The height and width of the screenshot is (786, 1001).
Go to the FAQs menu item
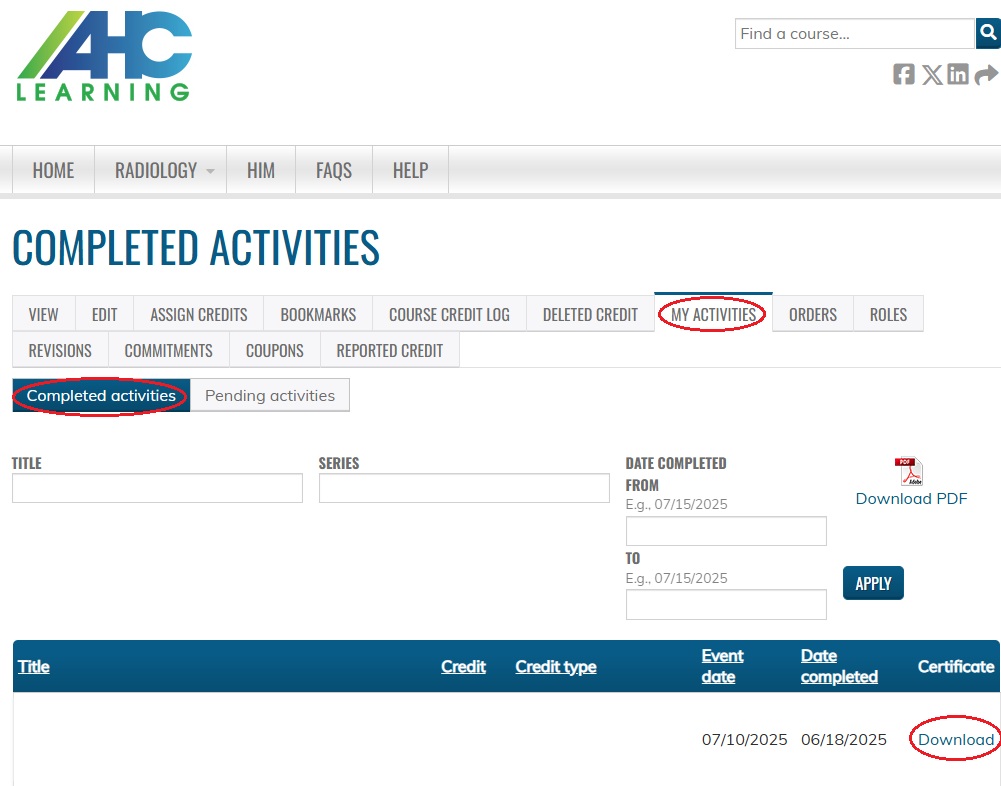tap(333, 171)
